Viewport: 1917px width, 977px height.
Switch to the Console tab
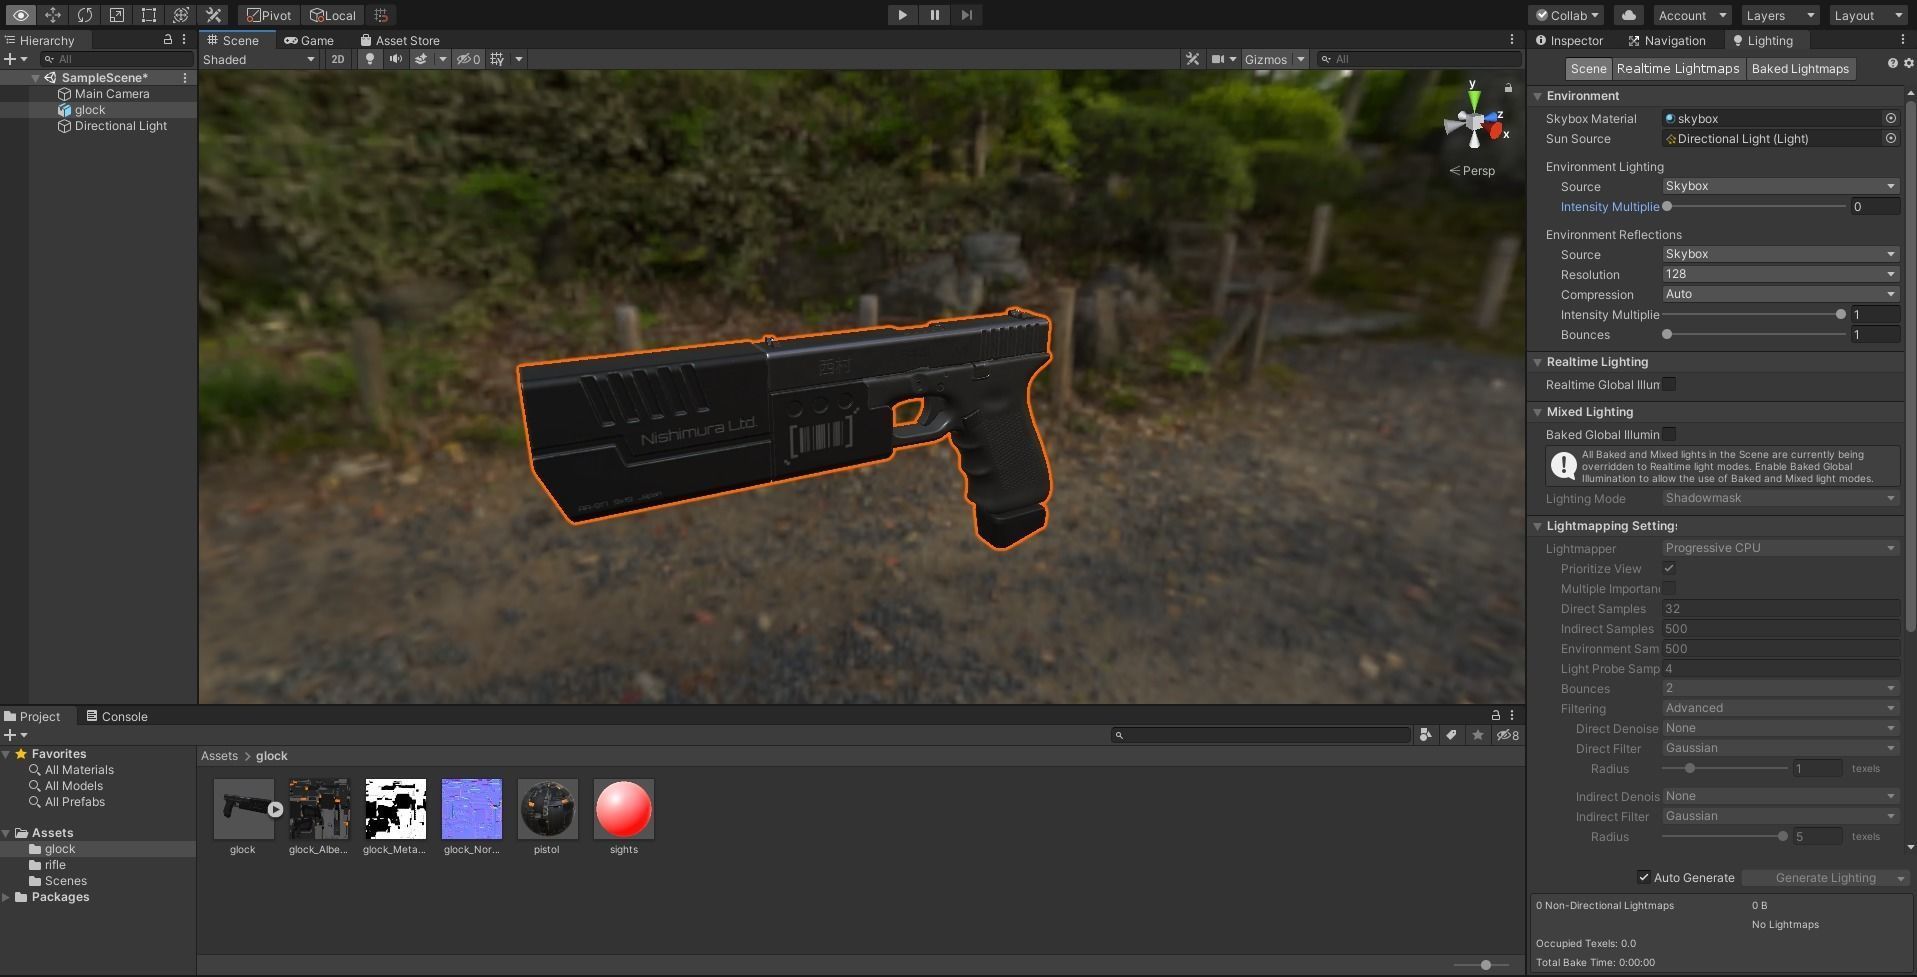pos(117,716)
